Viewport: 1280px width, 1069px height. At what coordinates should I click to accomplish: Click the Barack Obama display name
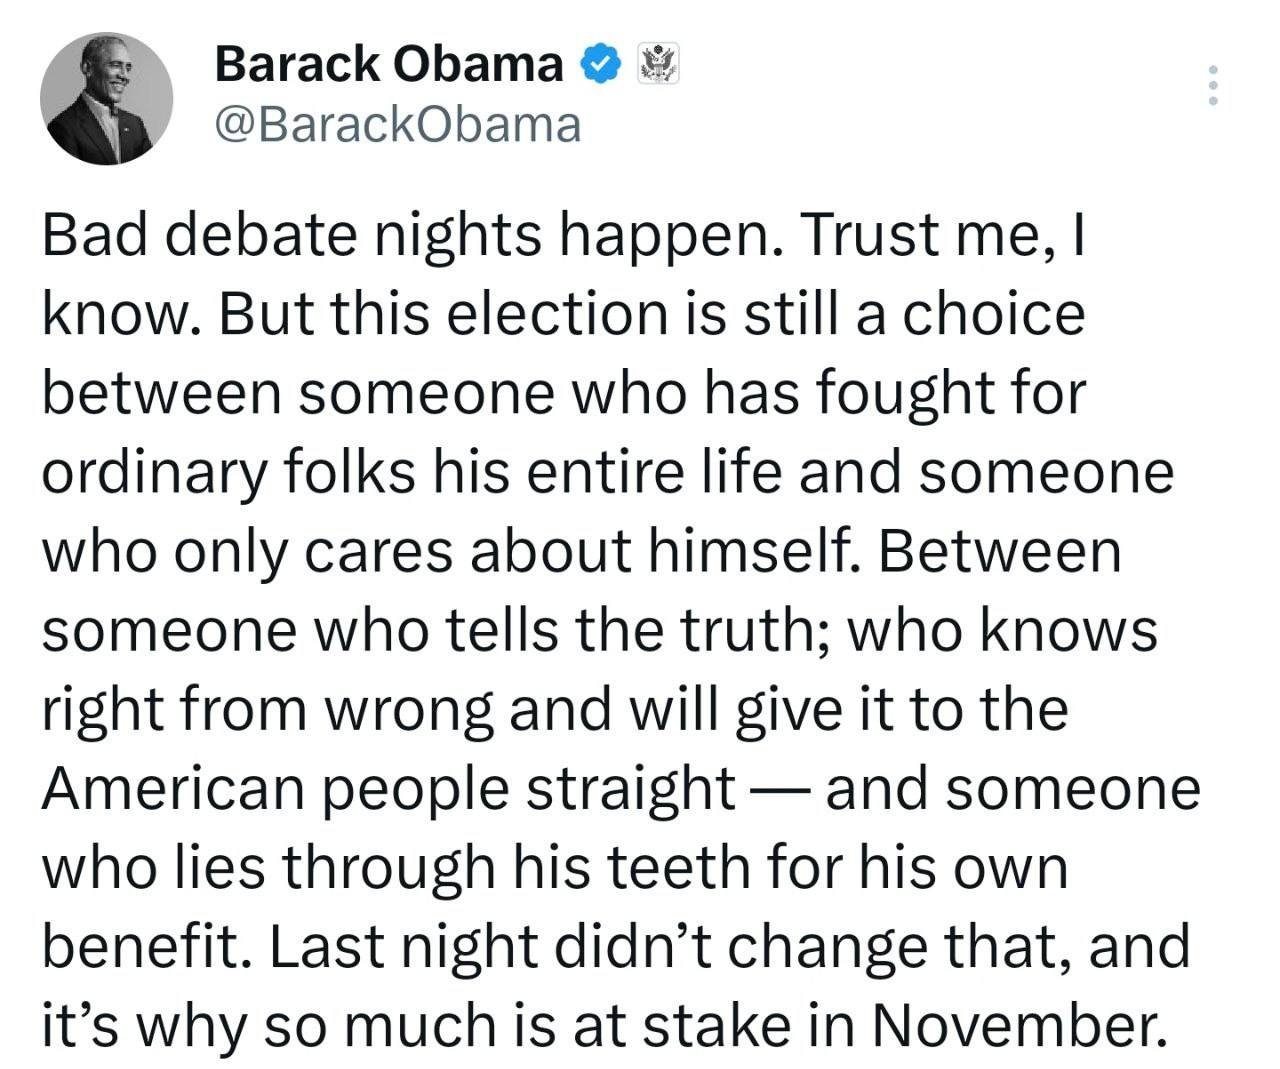click(389, 65)
